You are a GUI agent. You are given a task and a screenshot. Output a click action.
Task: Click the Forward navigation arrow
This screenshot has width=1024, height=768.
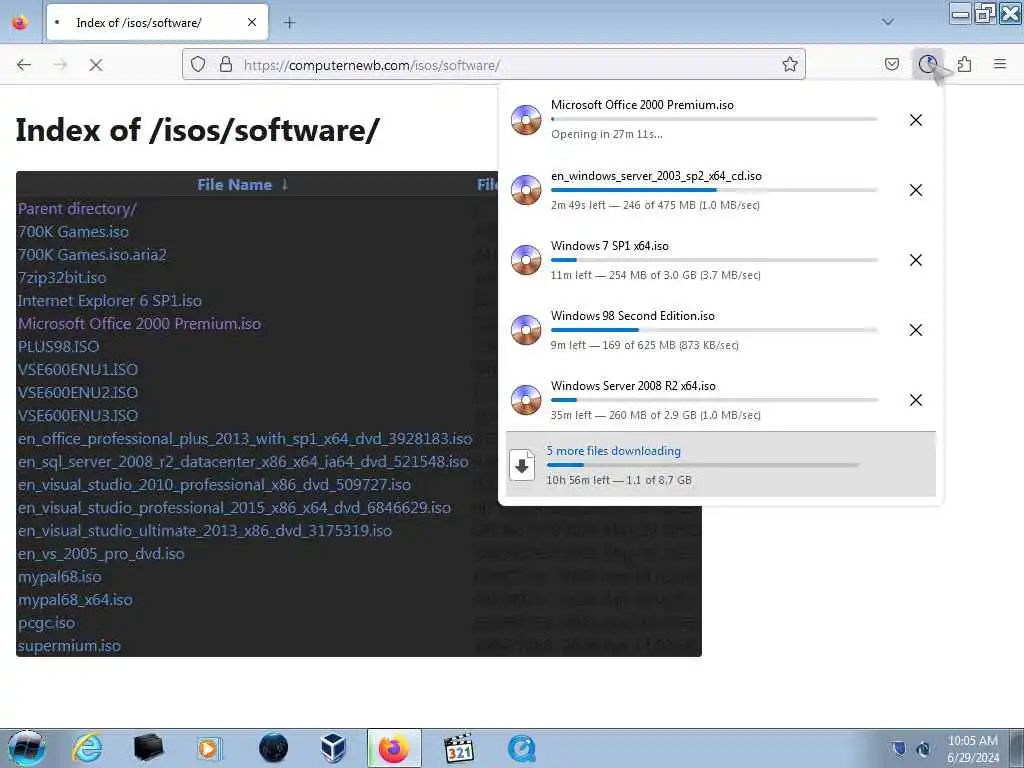coord(60,65)
